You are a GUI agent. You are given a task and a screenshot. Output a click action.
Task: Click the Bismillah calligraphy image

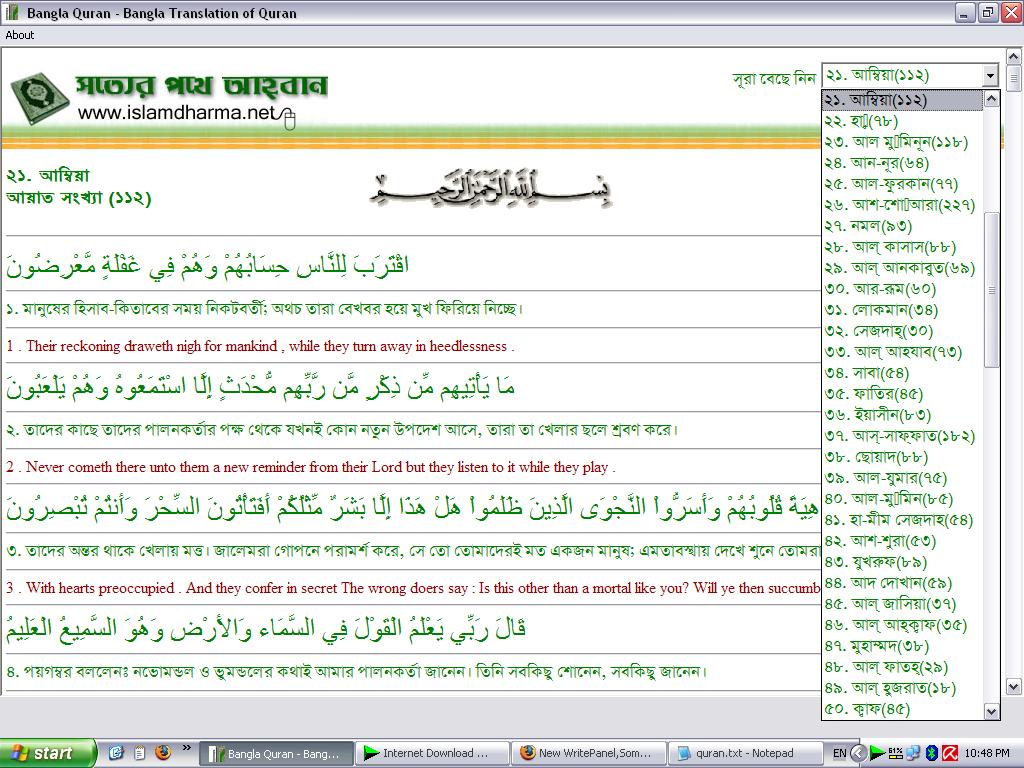[x=490, y=190]
